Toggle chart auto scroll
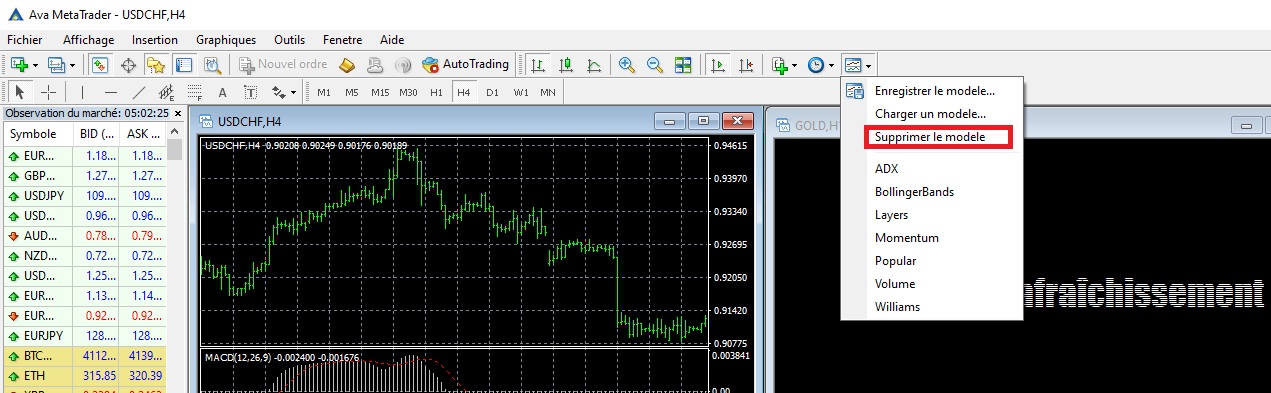Image resolution: width=1271 pixels, height=393 pixels. pyautogui.click(x=717, y=65)
